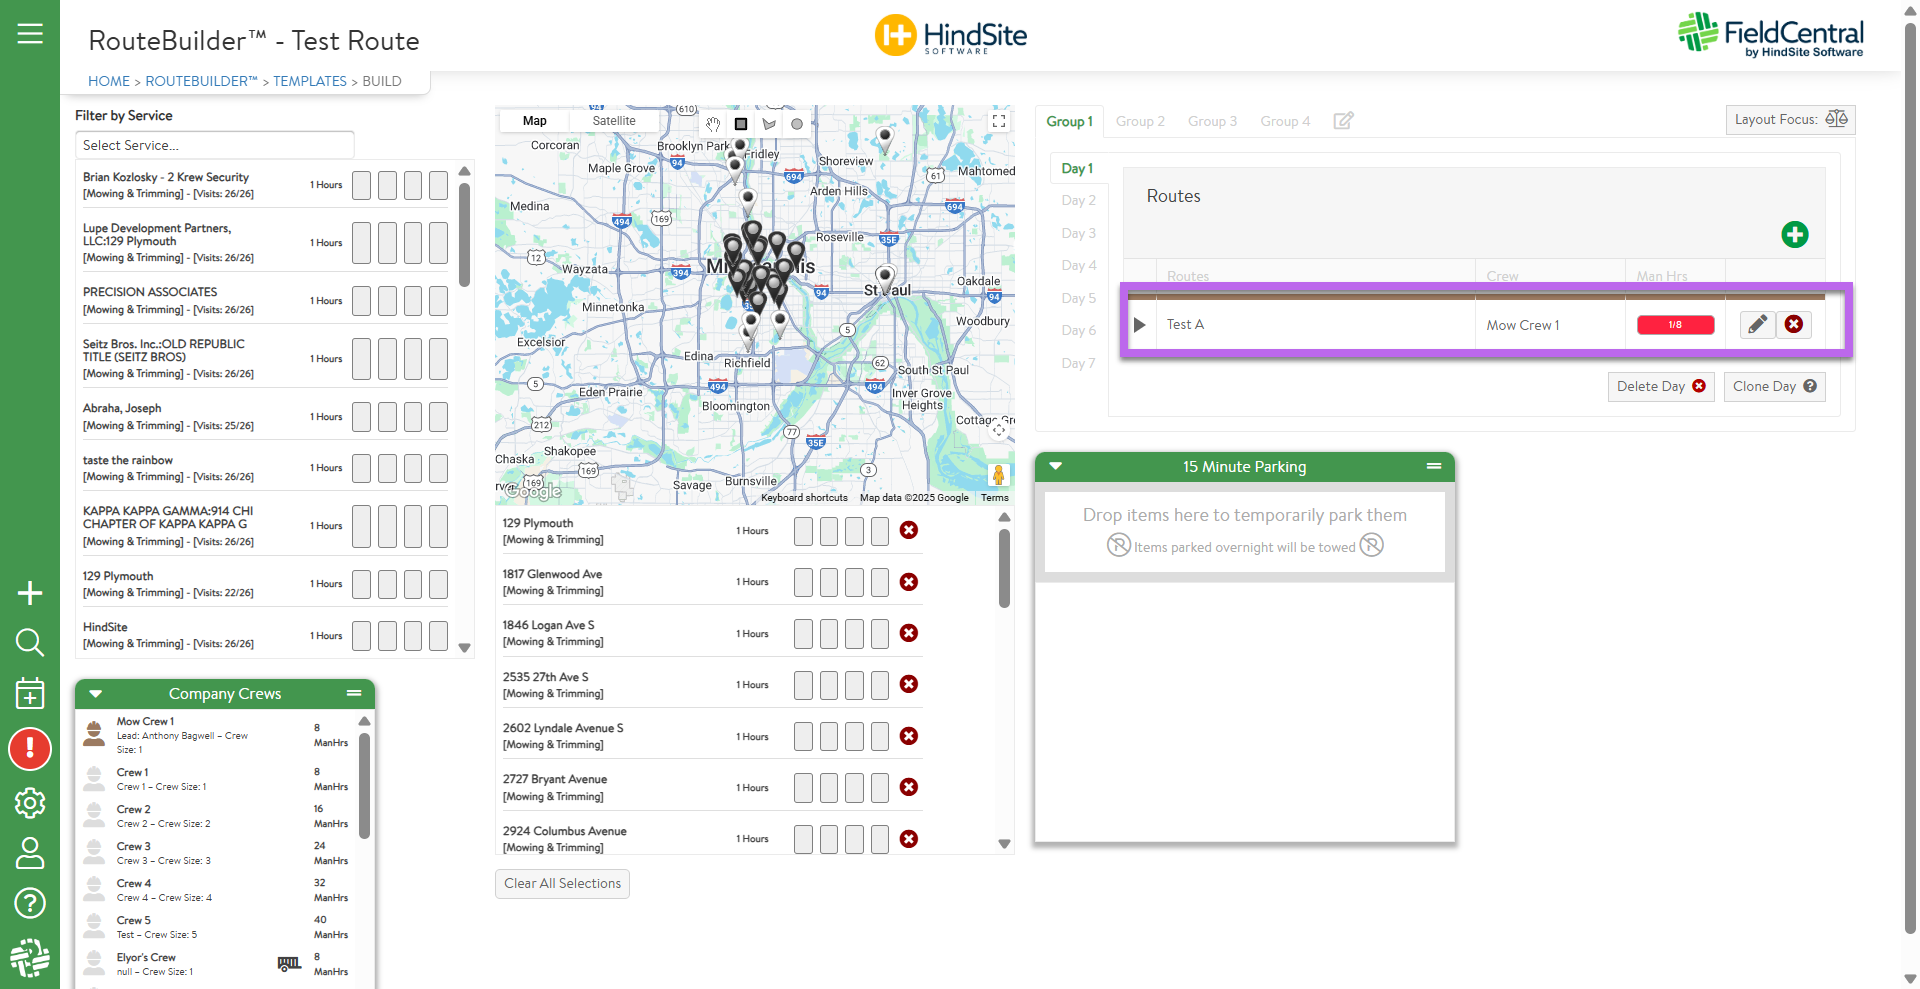Check the first box for 2535 27th Ave S

pyautogui.click(x=803, y=685)
